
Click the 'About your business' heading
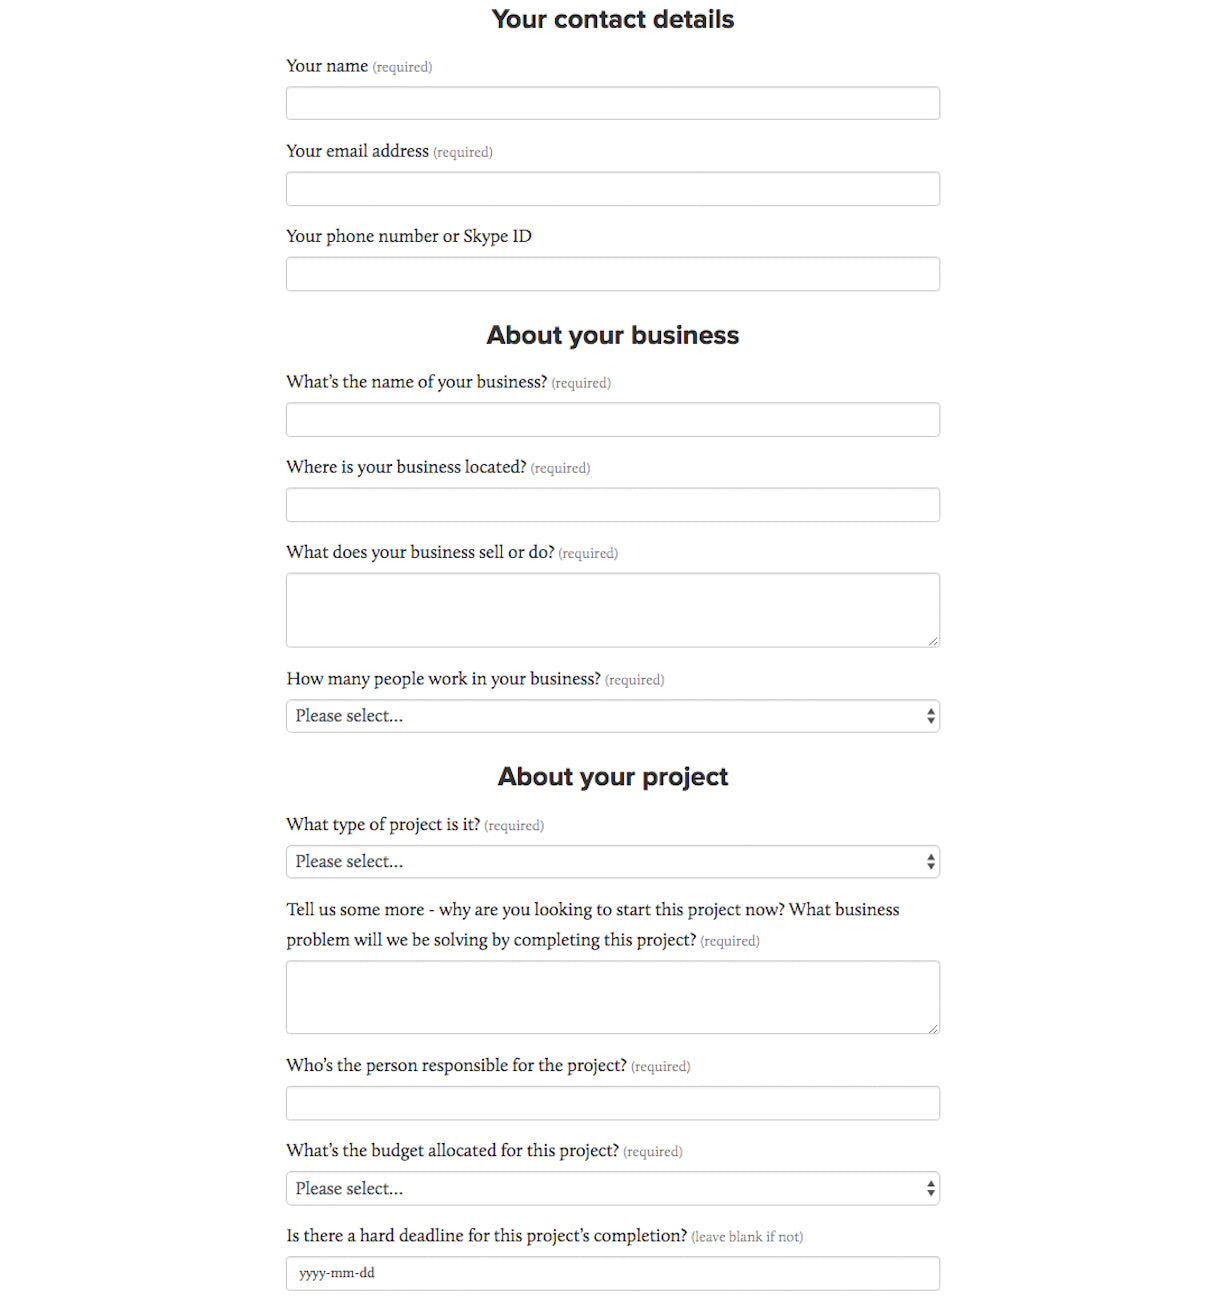(x=612, y=336)
